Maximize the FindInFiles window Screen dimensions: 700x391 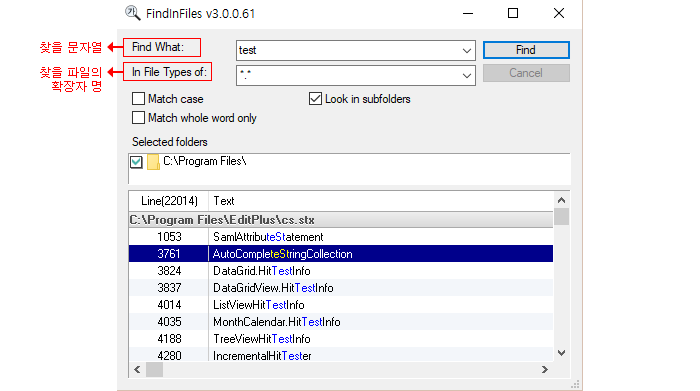click(x=513, y=13)
